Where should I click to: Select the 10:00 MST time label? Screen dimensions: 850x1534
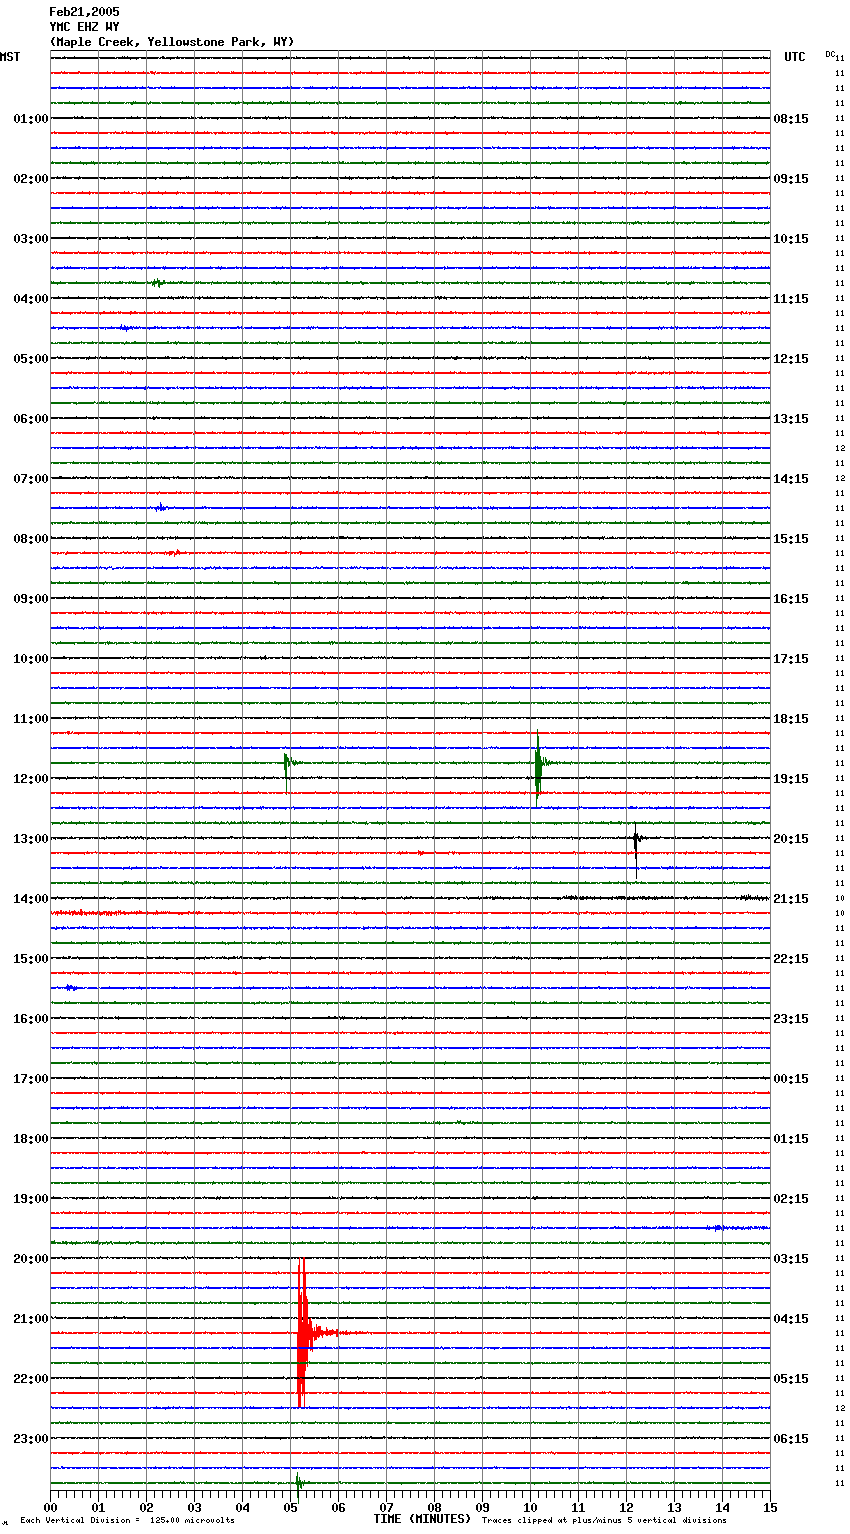pyautogui.click(x=31, y=659)
